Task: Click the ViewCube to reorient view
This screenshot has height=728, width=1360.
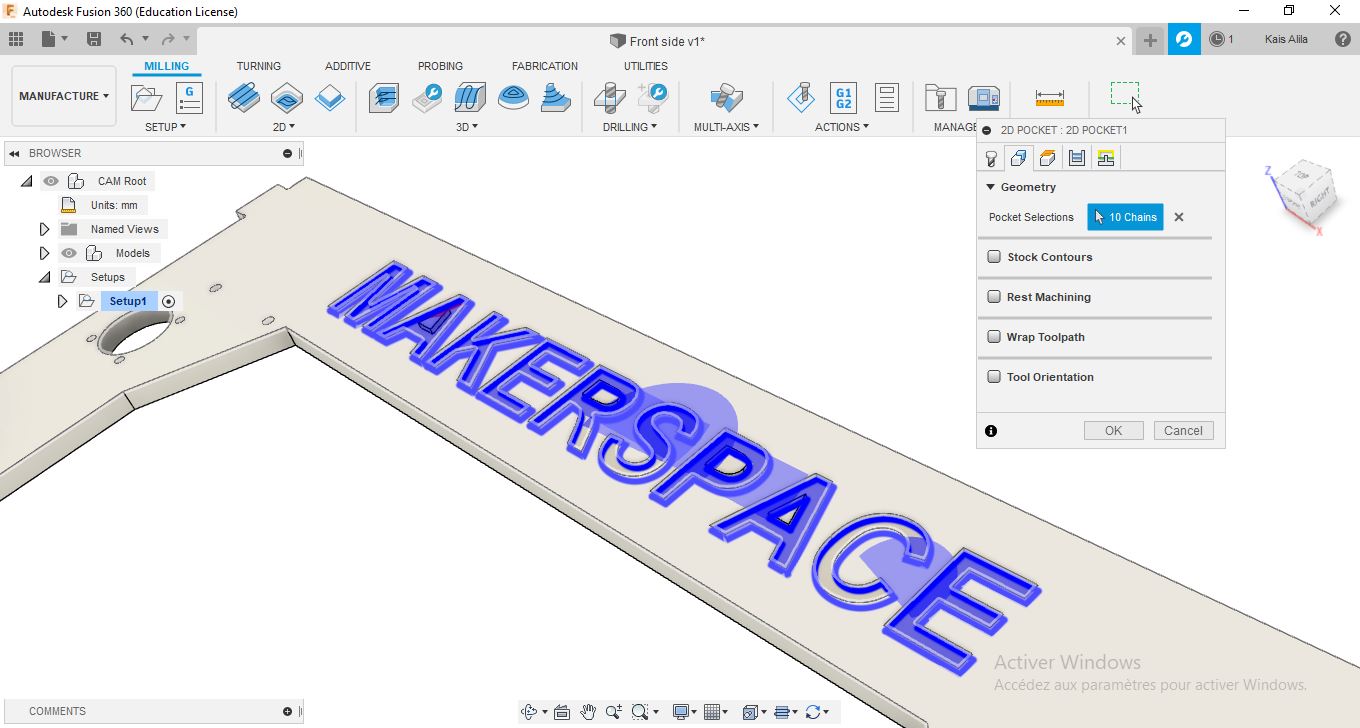Action: click(1303, 192)
